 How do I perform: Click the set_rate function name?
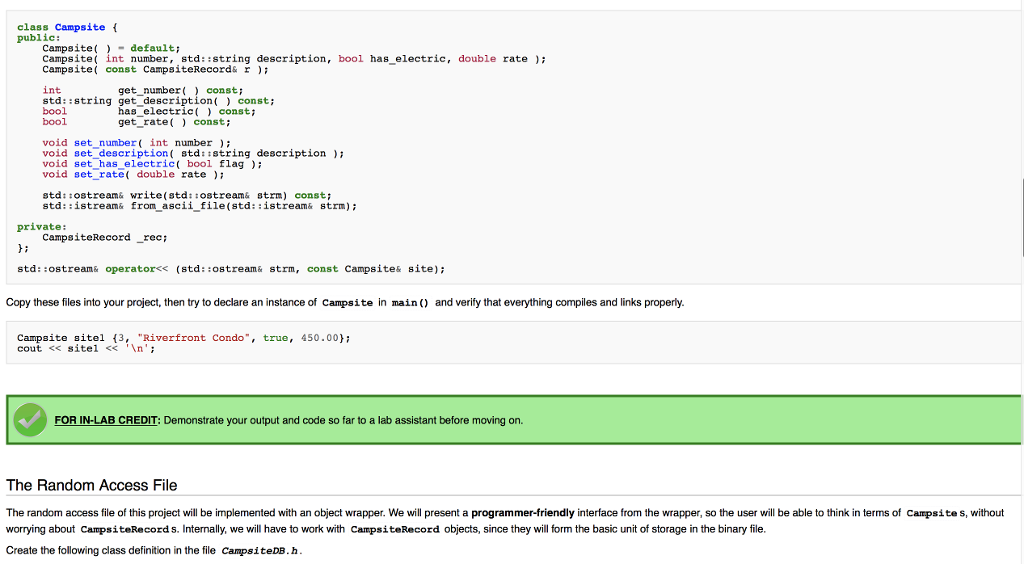pyautogui.click(x=99, y=174)
